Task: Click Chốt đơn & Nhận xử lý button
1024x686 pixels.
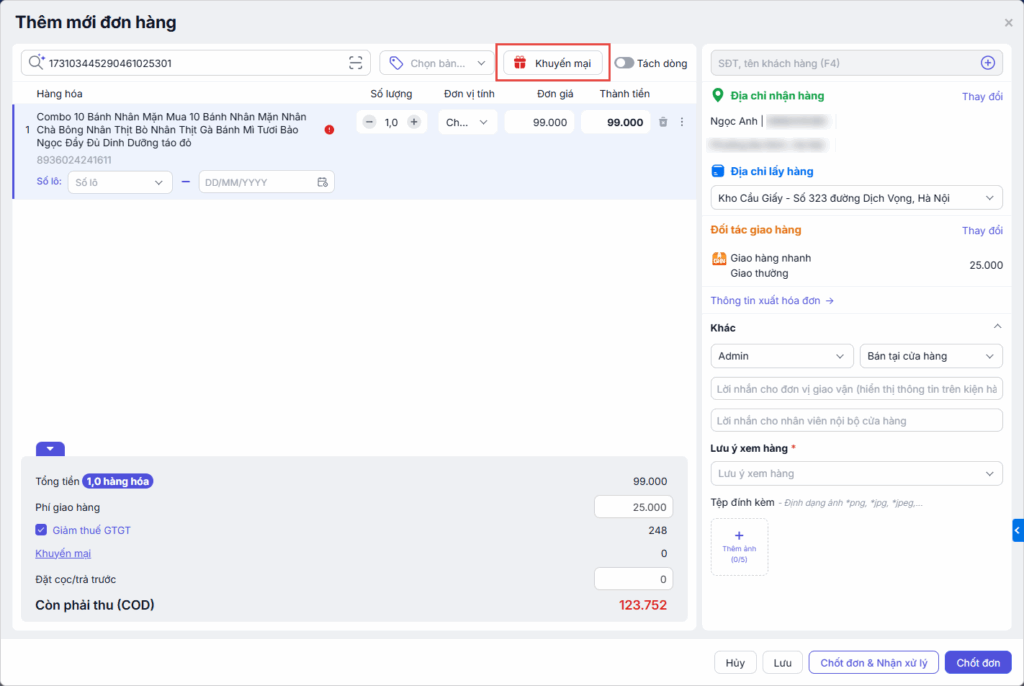Action: (x=874, y=662)
